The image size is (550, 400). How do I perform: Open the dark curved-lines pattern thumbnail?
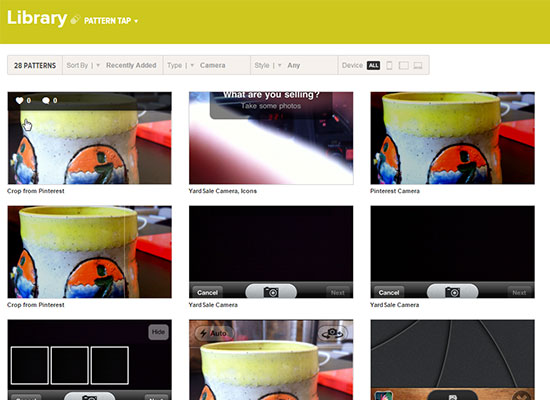coord(452,360)
